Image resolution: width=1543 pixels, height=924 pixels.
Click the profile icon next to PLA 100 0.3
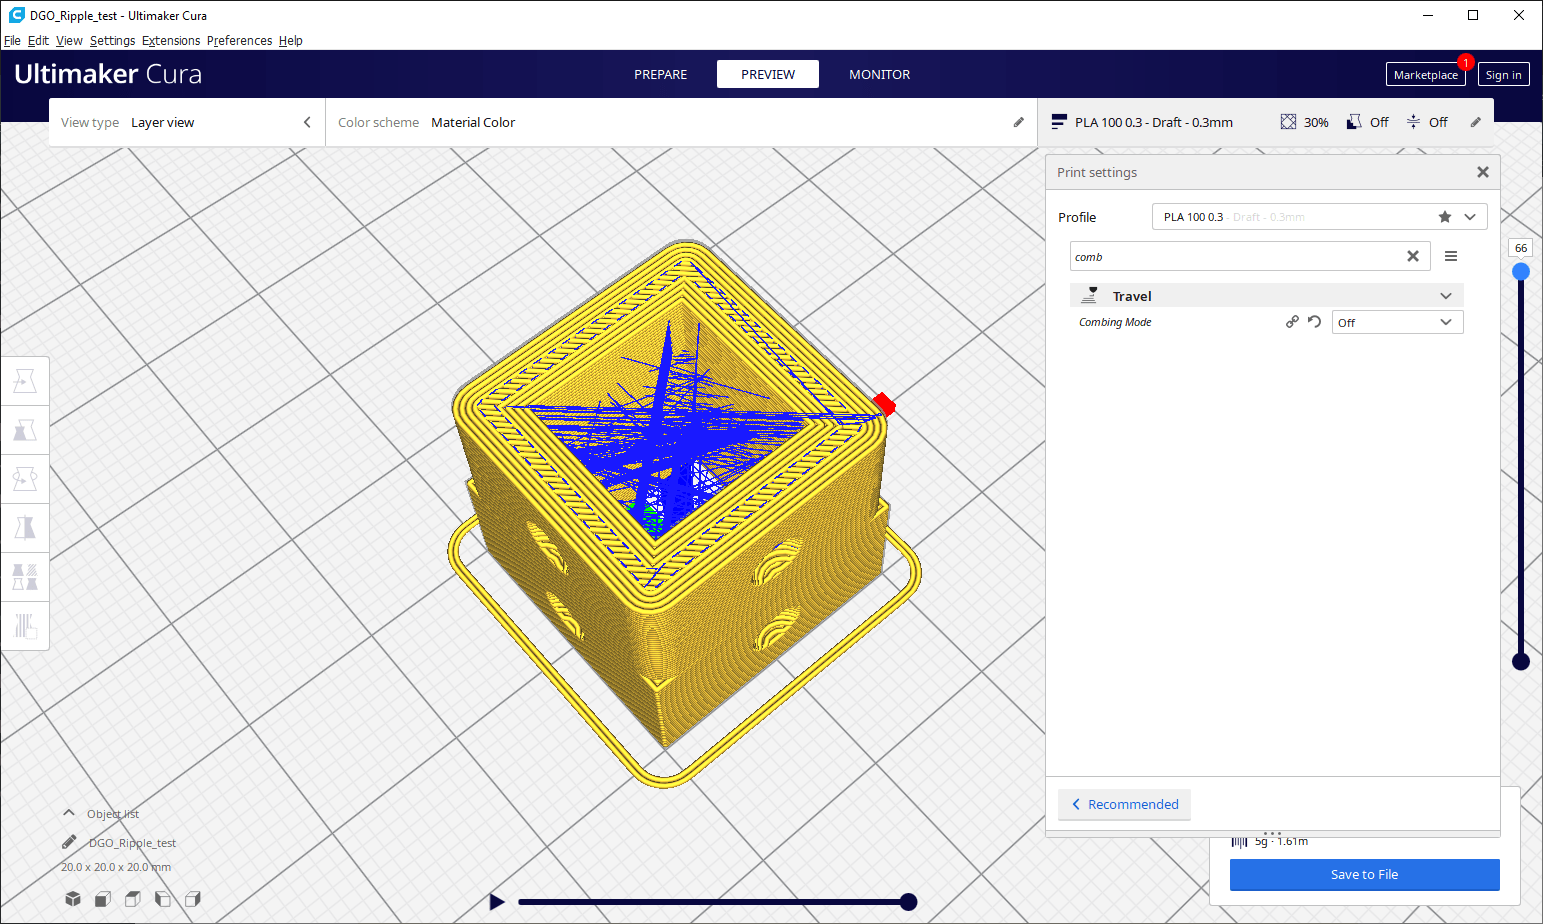[1059, 122]
